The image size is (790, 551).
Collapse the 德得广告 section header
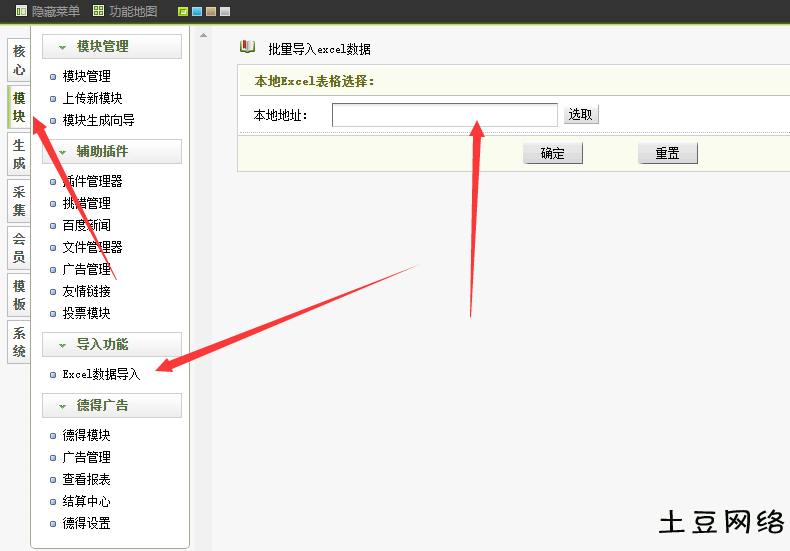tap(111, 405)
